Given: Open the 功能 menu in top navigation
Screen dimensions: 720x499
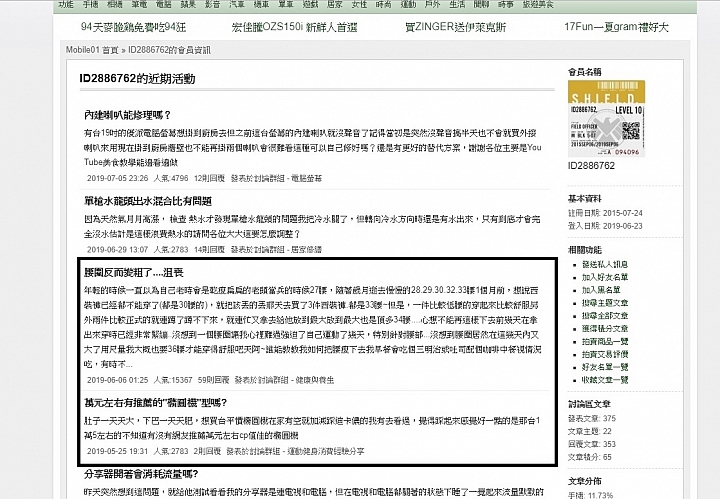Looking at the screenshot, I should coord(66,4).
